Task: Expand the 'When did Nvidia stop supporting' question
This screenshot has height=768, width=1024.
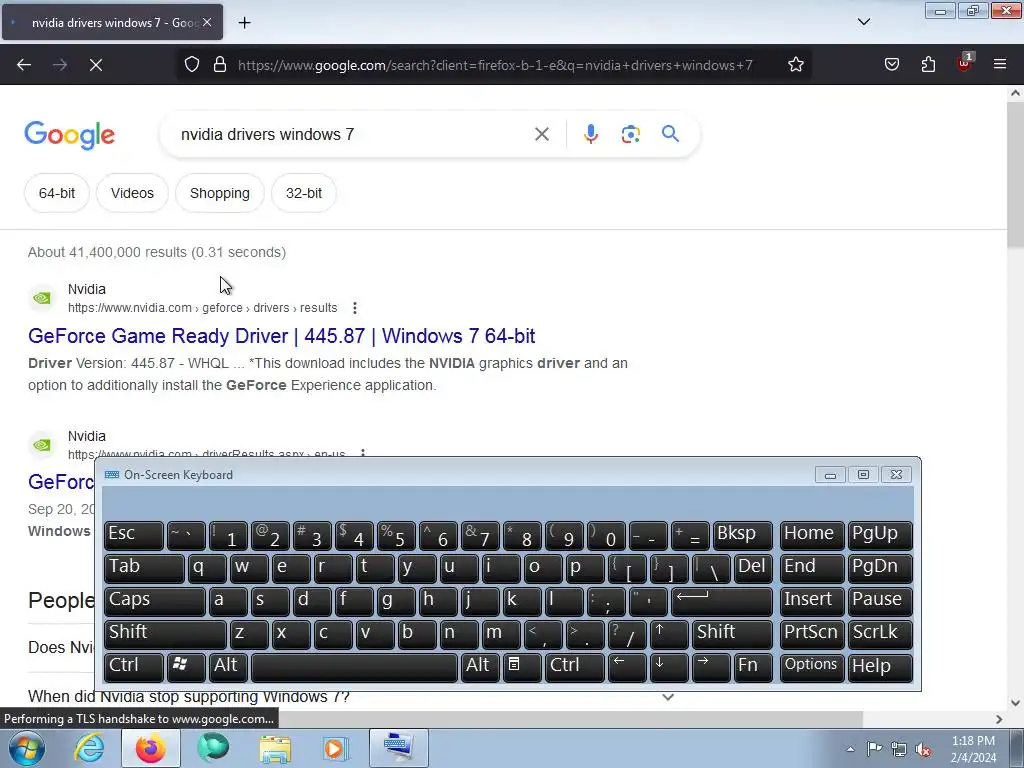Action: [x=667, y=697]
